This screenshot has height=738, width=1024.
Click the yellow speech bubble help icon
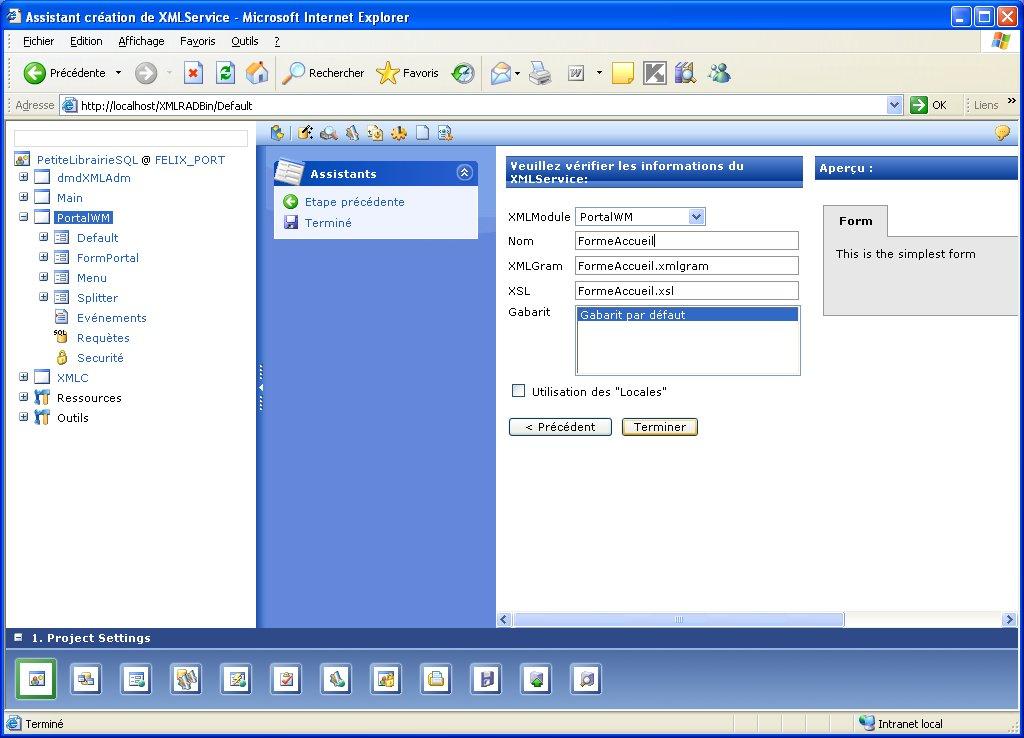(x=1001, y=133)
